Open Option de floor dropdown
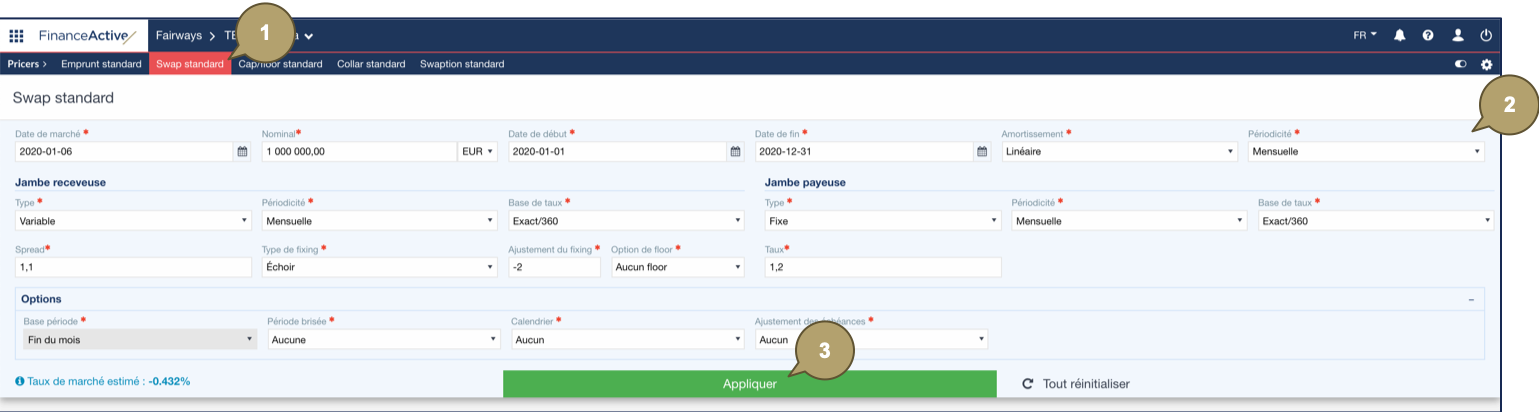The image size is (1539, 412). point(678,267)
